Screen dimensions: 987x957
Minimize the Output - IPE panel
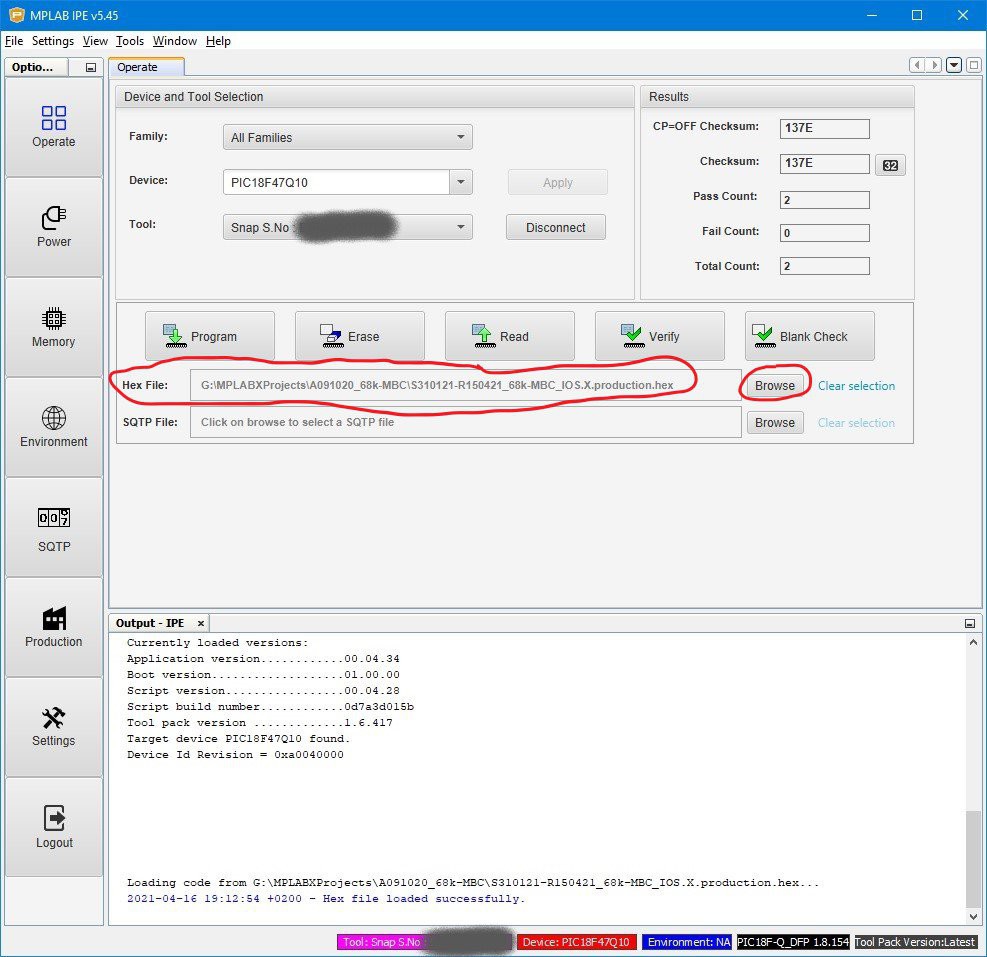(969, 623)
